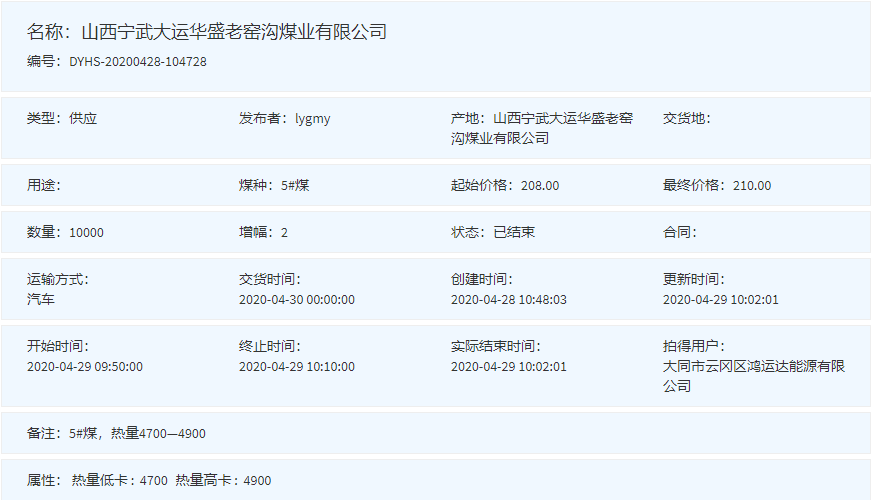The image size is (871, 500).
Task: Click delivery time 2020-04-30 00:00:00
Action: (x=297, y=299)
